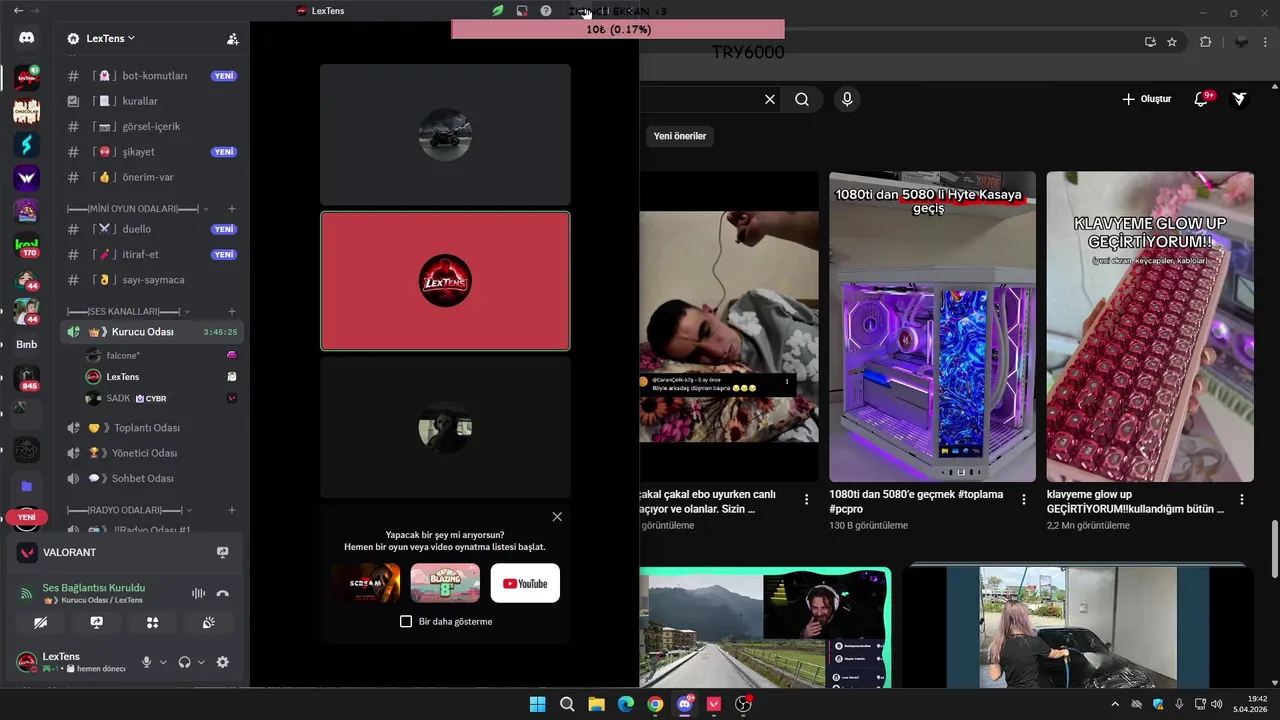Mute microphone in Discord user panel
This screenshot has width=1280, height=720.
tap(147, 662)
